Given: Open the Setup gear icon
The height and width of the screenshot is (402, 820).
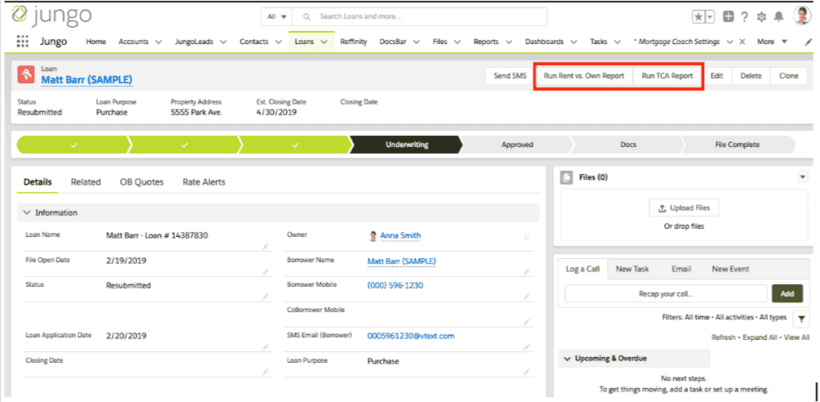Looking at the screenshot, I should [x=761, y=17].
